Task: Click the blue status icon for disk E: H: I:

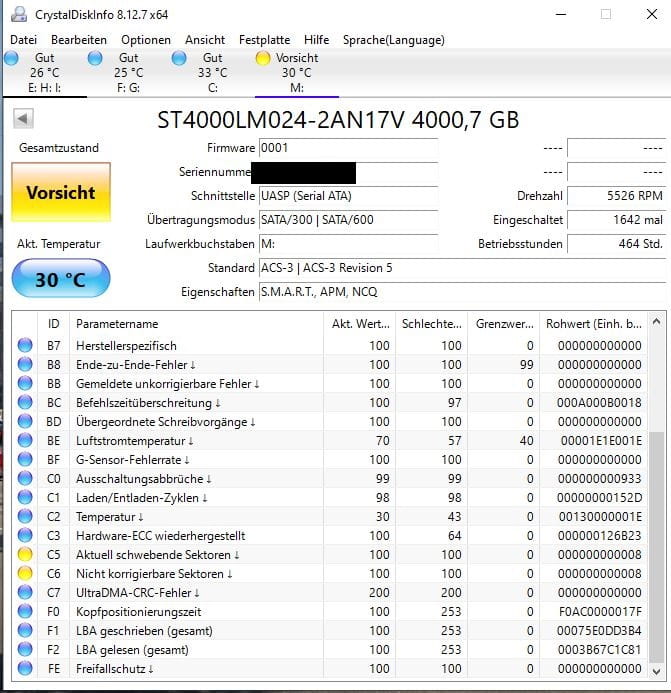Action: [11, 59]
